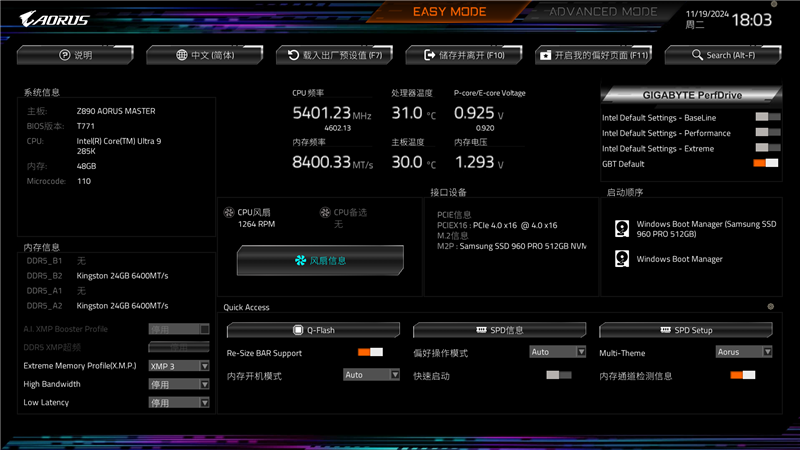Viewport: 800px width, 450px height.
Task: Click the CPU fan 1264 RPM reading
Action: [x=256, y=224]
